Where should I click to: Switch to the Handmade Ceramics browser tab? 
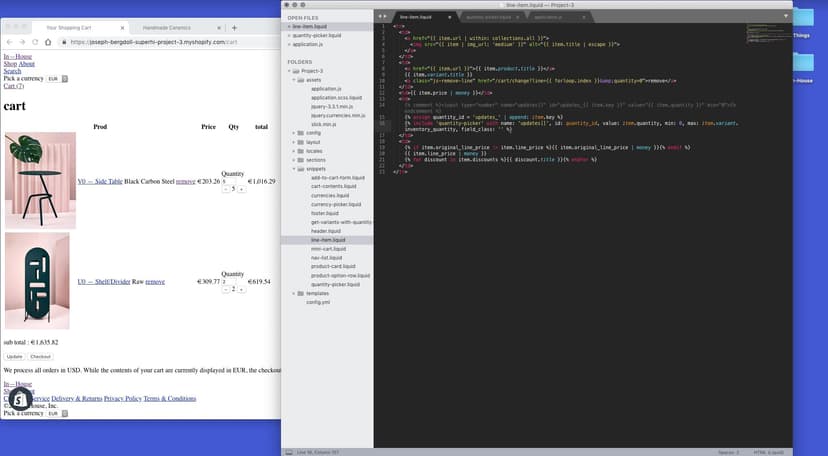pos(167,27)
